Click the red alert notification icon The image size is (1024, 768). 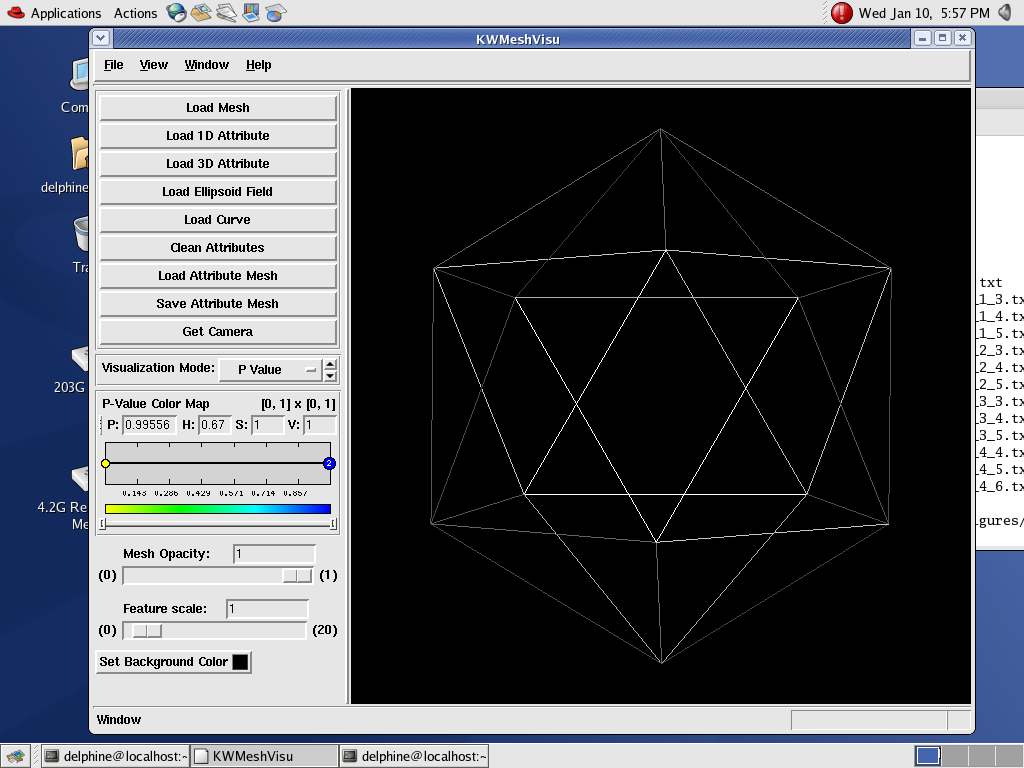coord(842,13)
